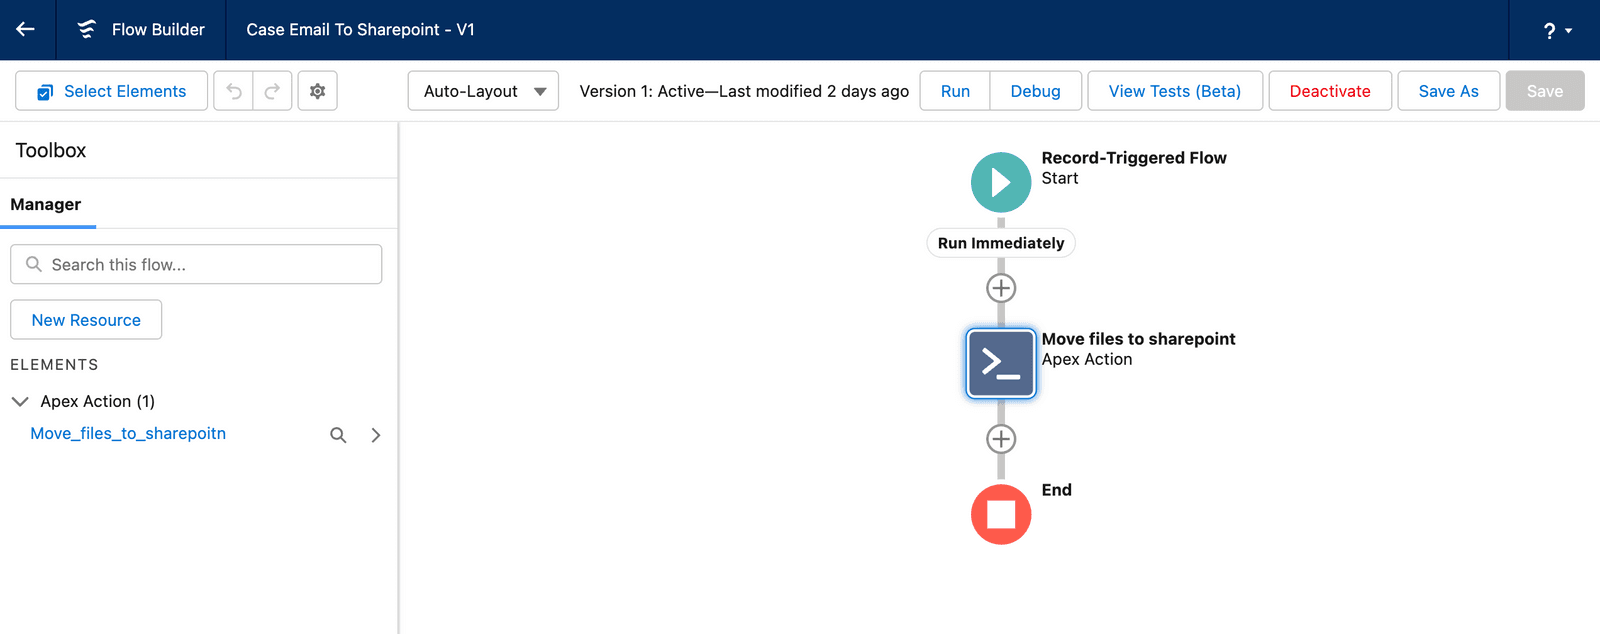
Task: Expand details chevron for Move_files_to_sharepoitn
Action: click(x=375, y=435)
